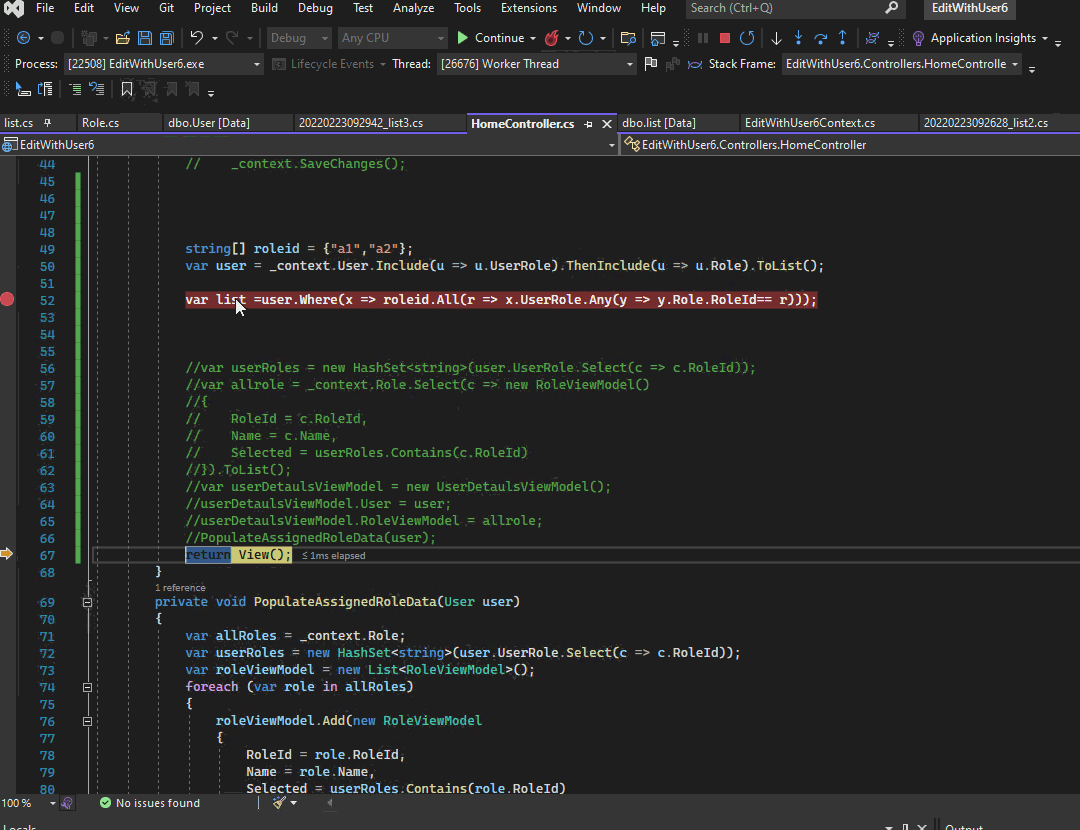Open the Stack Frame combo box

(902, 64)
